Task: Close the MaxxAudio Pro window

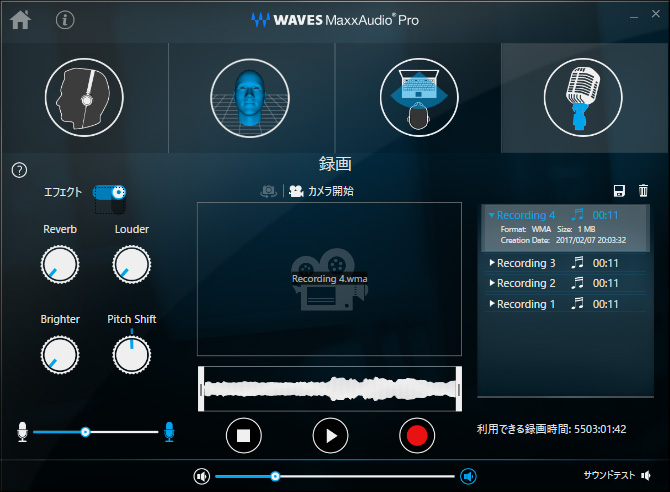Action: [656, 14]
